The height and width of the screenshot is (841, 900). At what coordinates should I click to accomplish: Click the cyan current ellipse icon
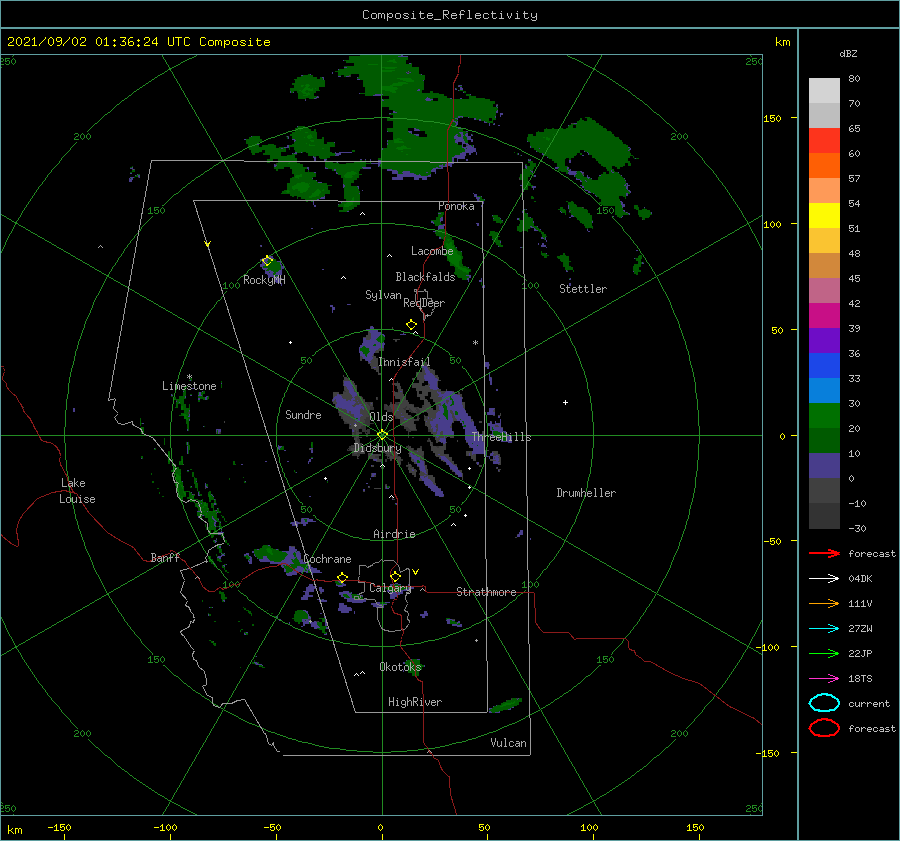(824, 703)
